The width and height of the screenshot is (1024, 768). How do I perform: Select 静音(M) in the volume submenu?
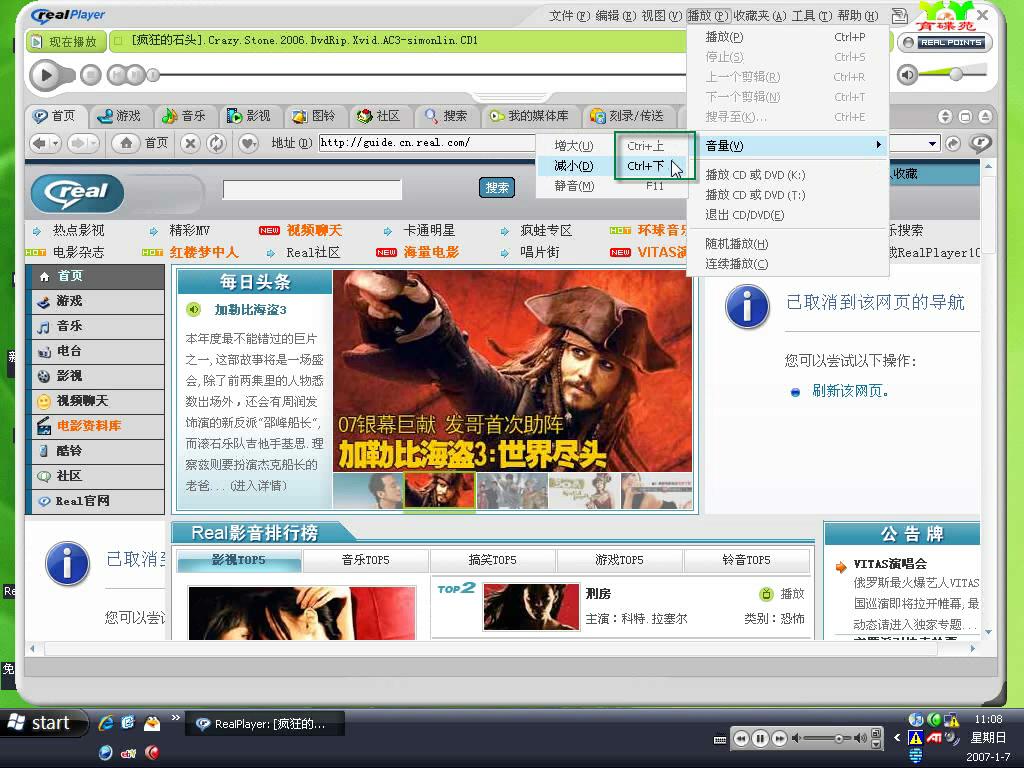pos(611,186)
